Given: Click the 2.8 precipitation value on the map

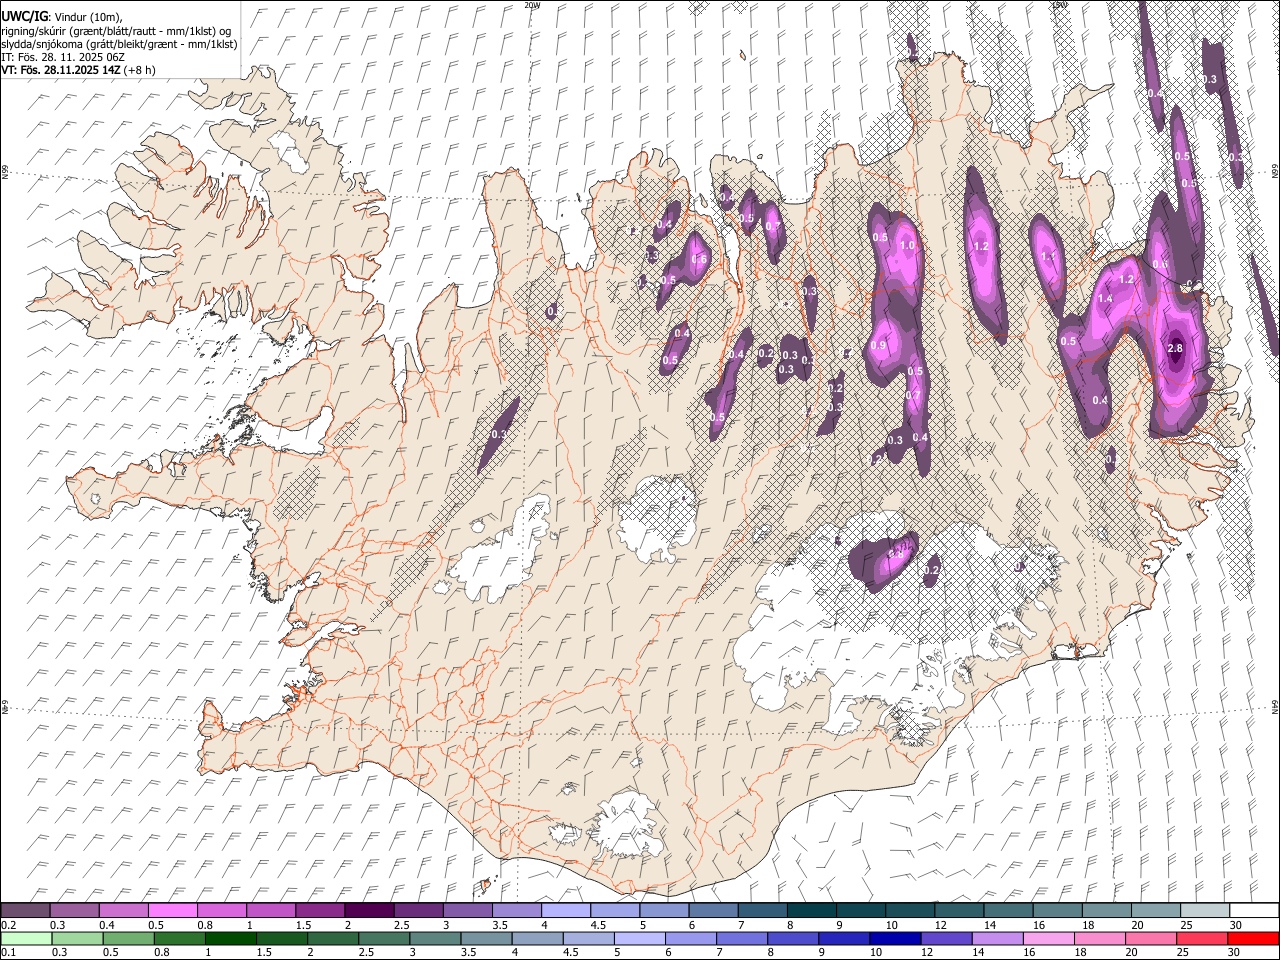Looking at the screenshot, I should click(1175, 348).
